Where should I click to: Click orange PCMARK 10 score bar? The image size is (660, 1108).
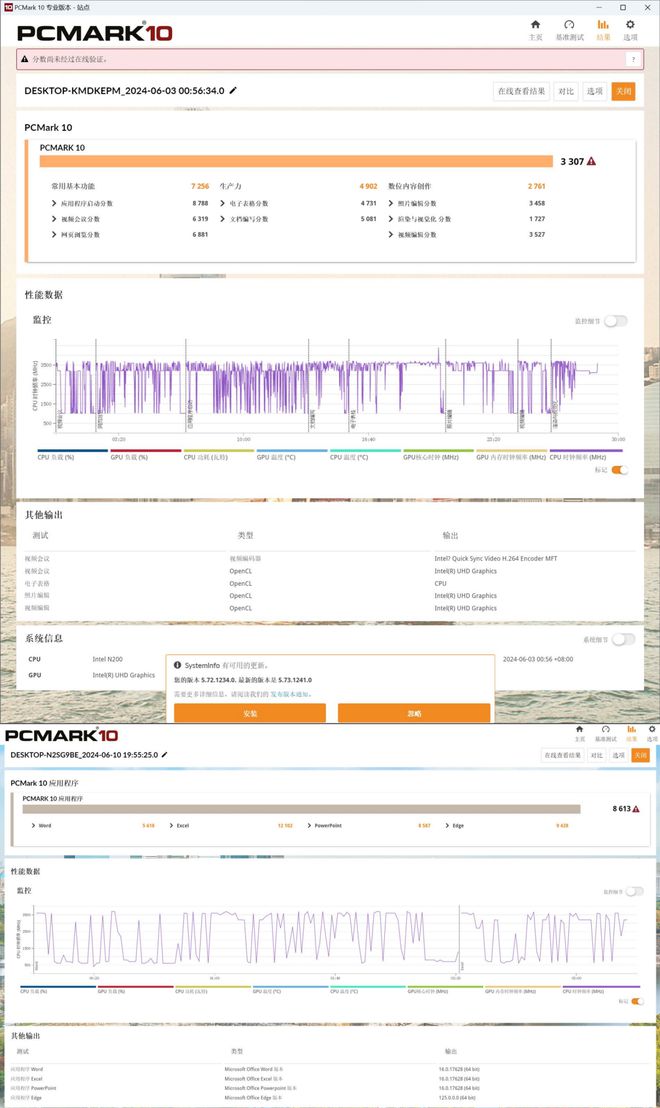[296, 161]
